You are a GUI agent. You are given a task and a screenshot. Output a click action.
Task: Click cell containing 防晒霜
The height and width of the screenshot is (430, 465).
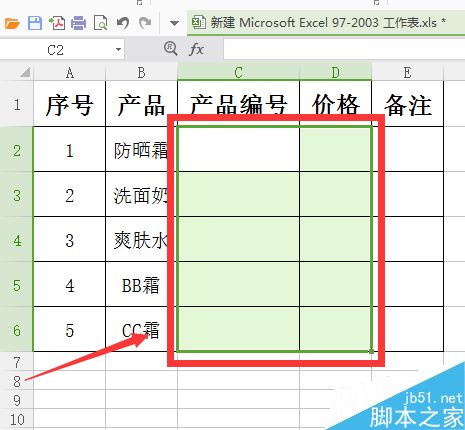(x=141, y=149)
